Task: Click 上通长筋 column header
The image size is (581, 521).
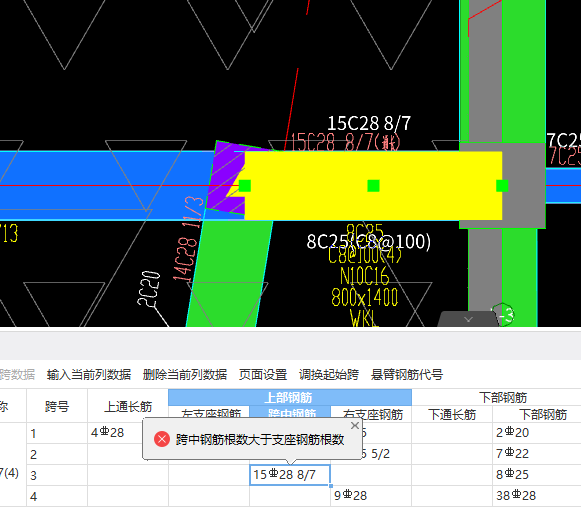Action: 128,406
